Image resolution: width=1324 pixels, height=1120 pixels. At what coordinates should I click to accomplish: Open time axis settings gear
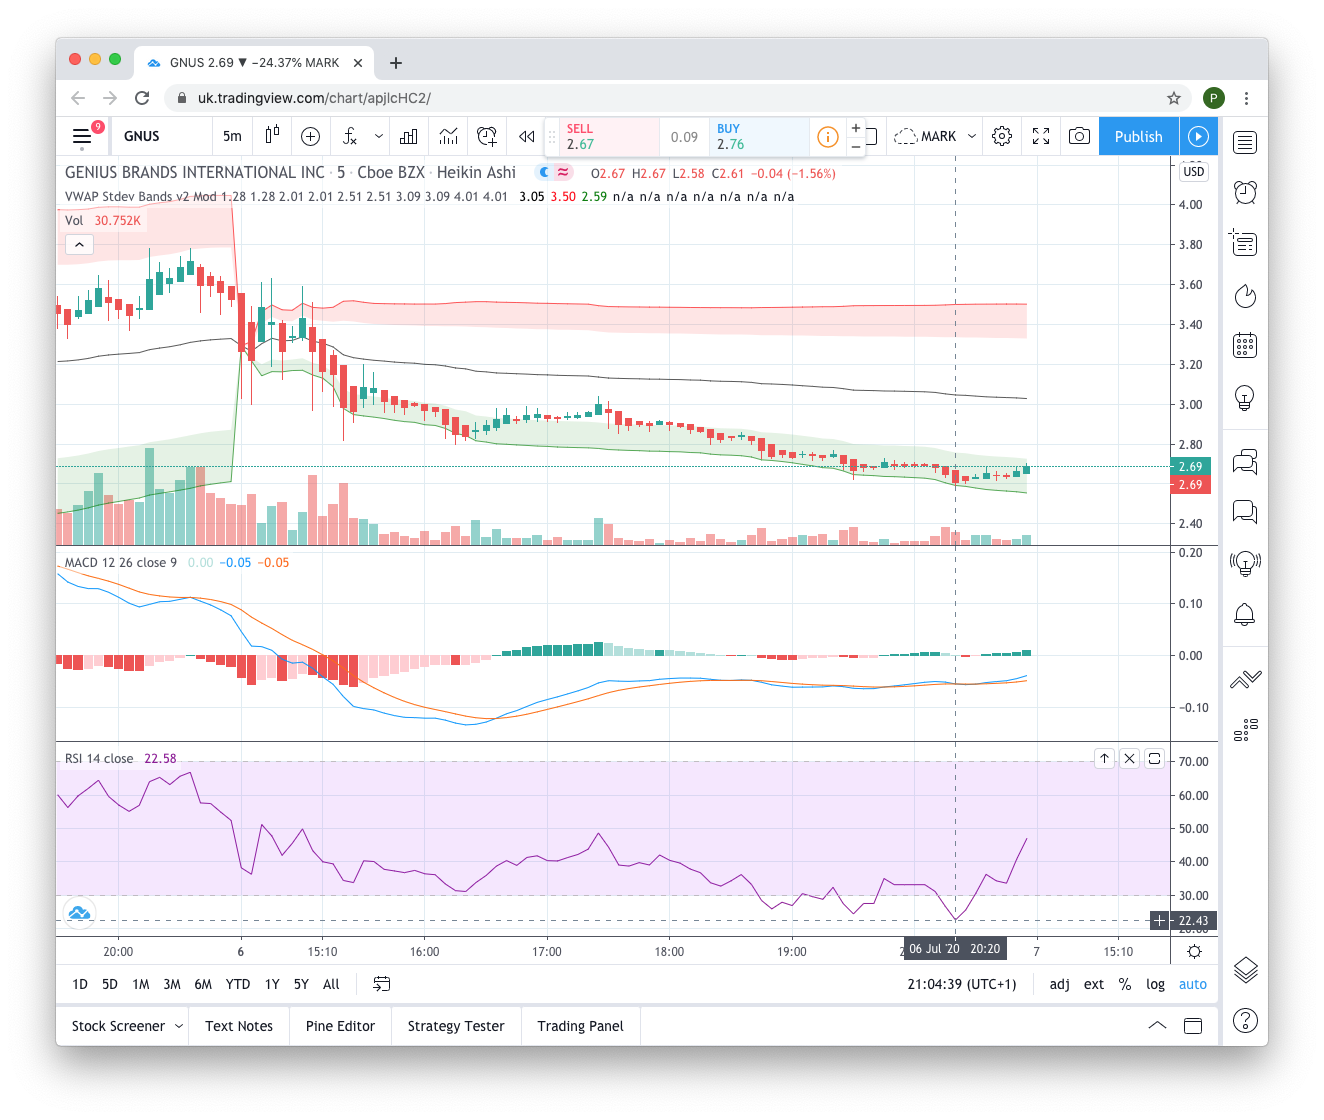click(1194, 951)
